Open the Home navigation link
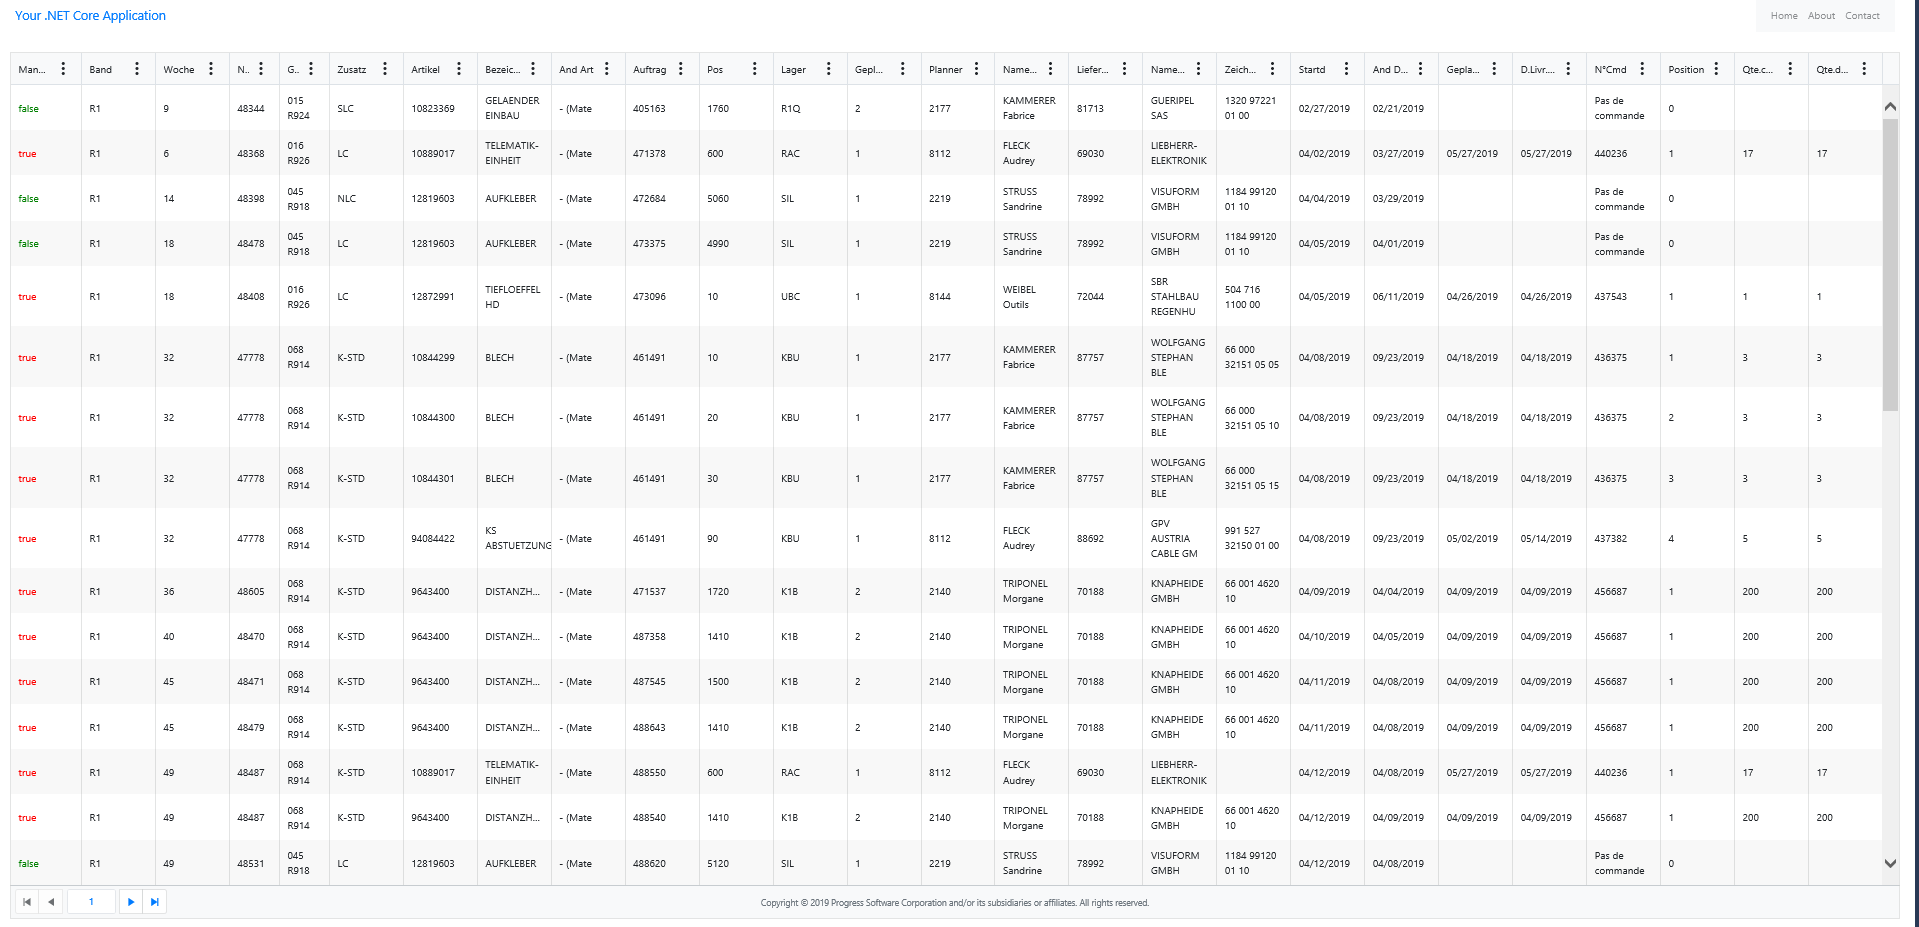The width and height of the screenshot is (1919, 927). (x=1784, y=16)
